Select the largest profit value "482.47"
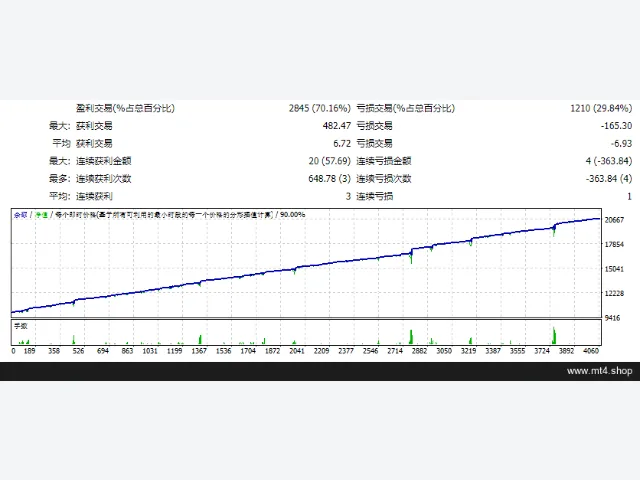This screenshot has height=480, width=640. (x=337, y=126)
